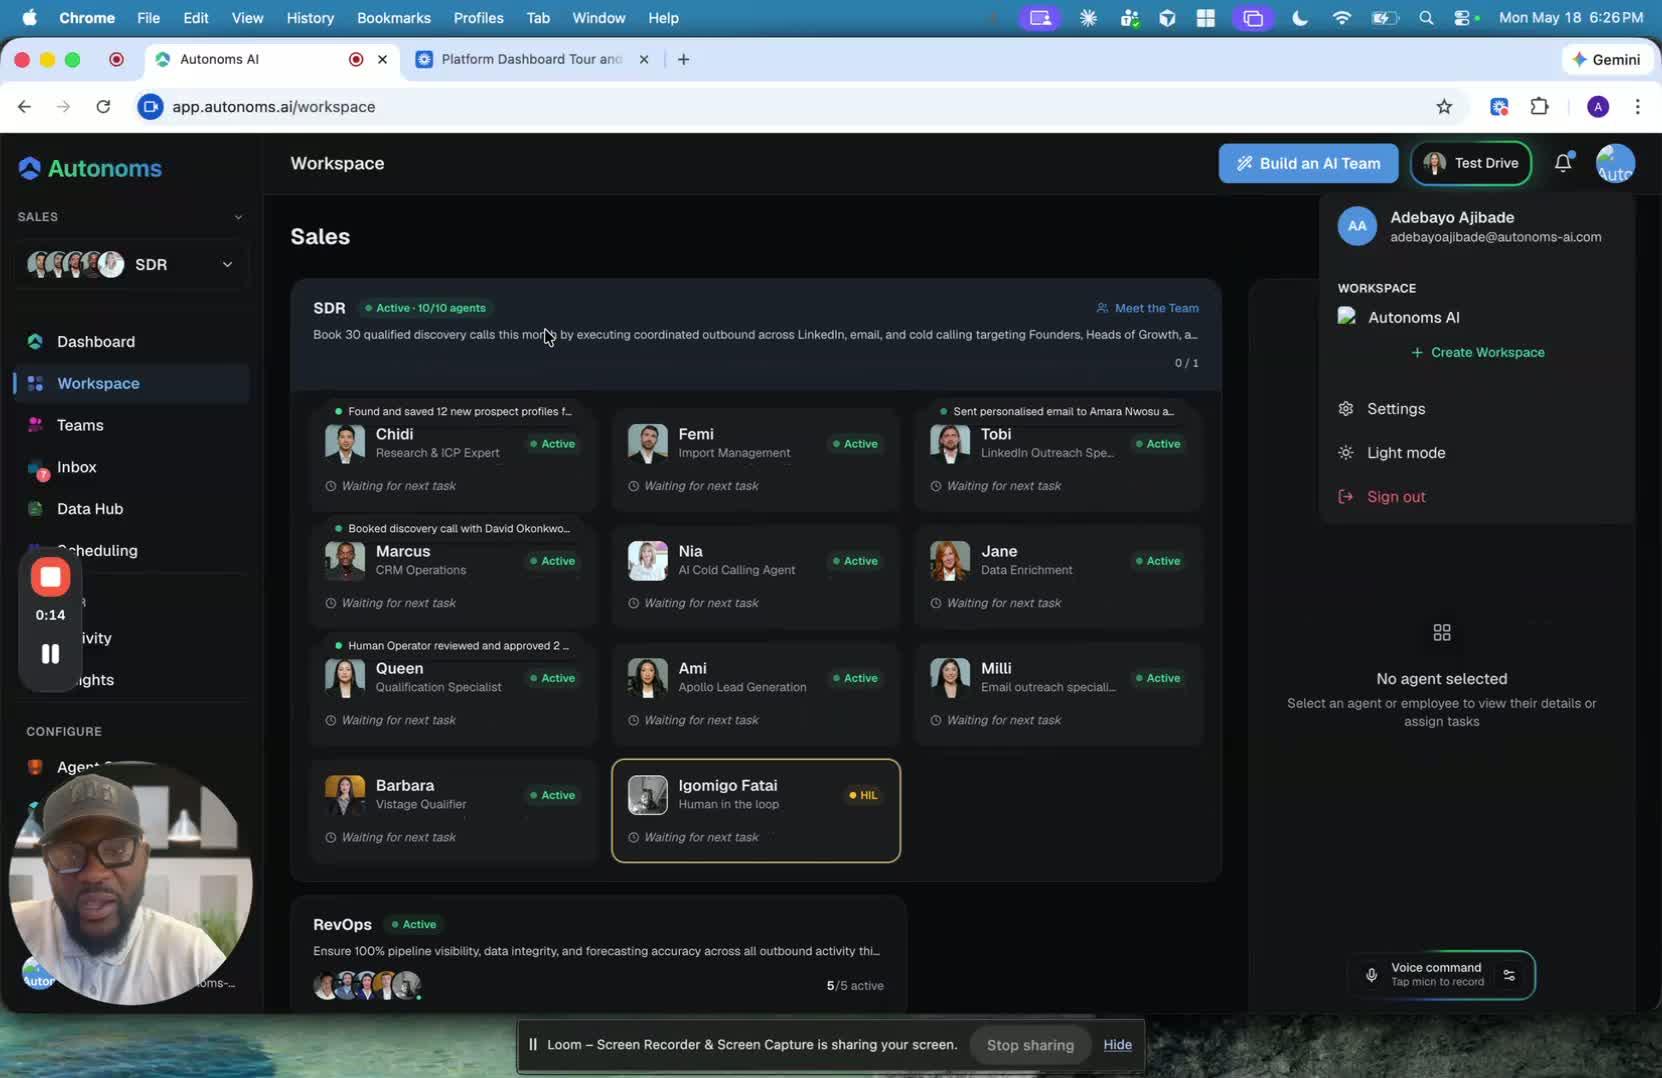This screenshot has height=1078, width=1662.
Task: Click the Autonoms logo in sidebar
Action: [x=90, y=168]
